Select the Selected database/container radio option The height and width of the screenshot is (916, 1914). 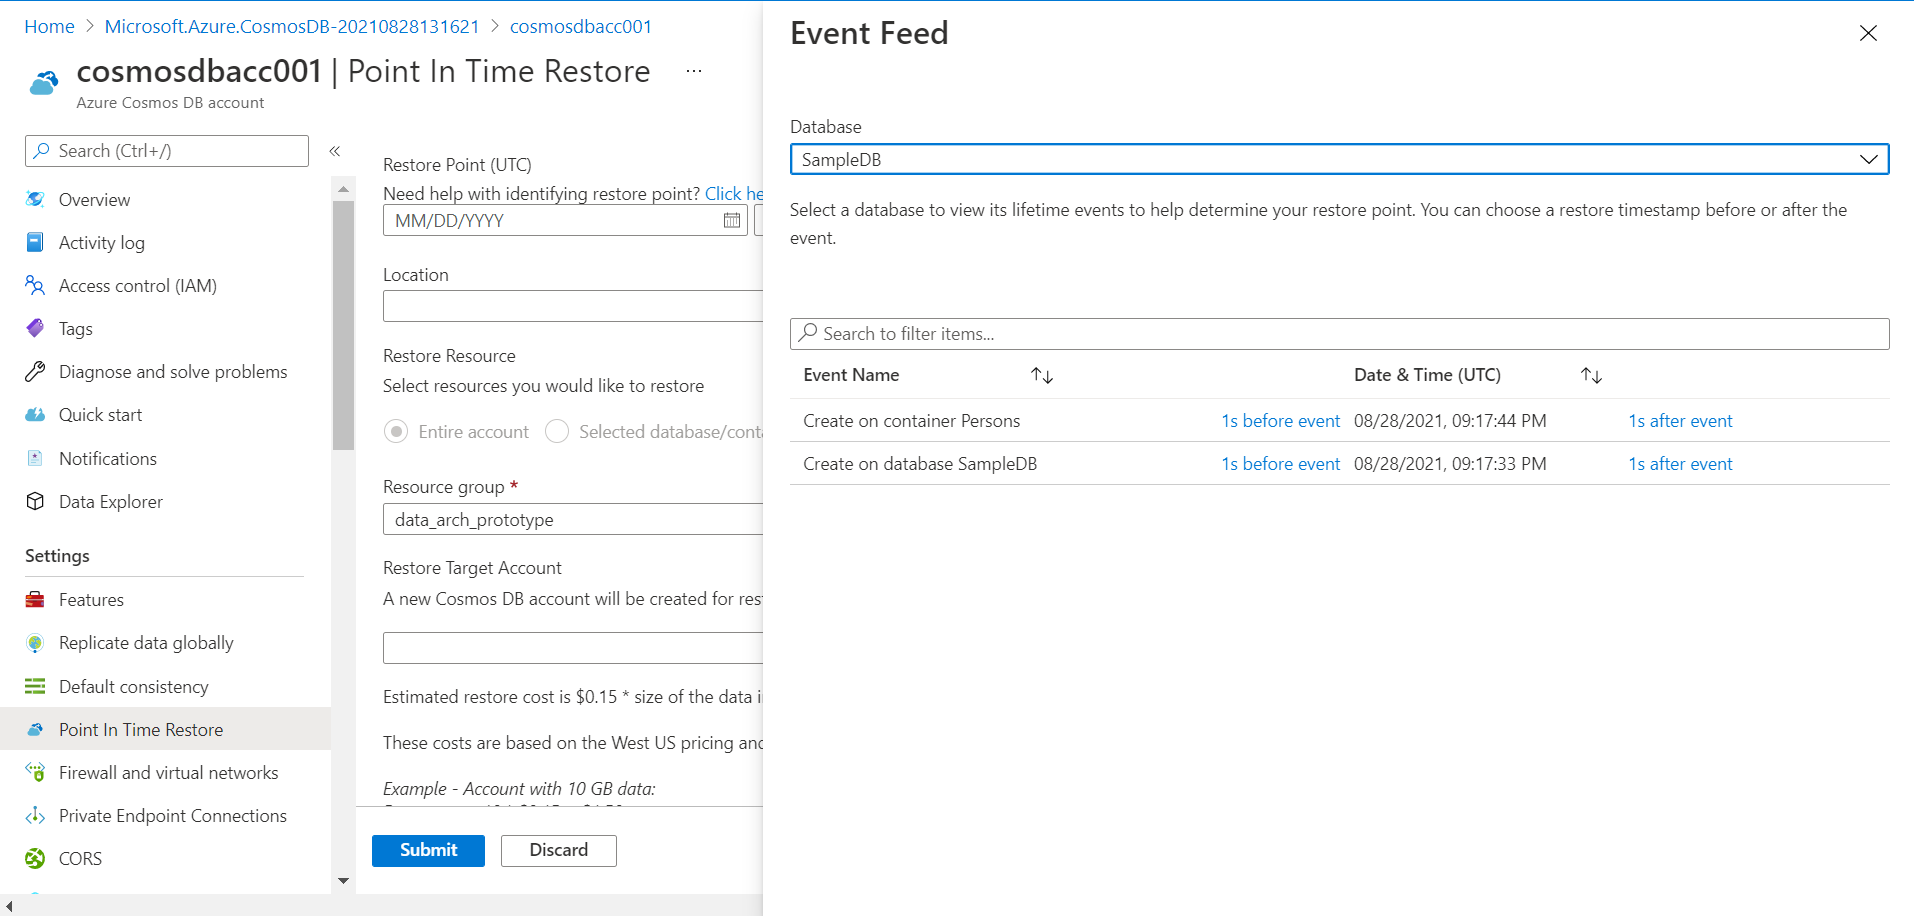557,431
